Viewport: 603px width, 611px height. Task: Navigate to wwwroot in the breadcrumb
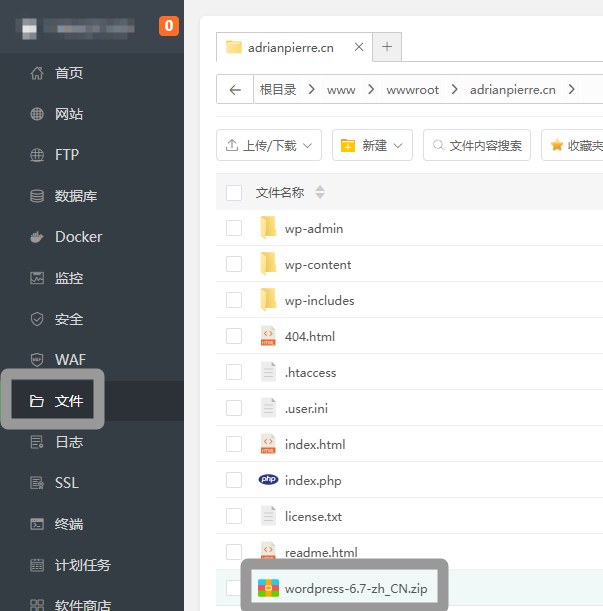pos(414,89)
